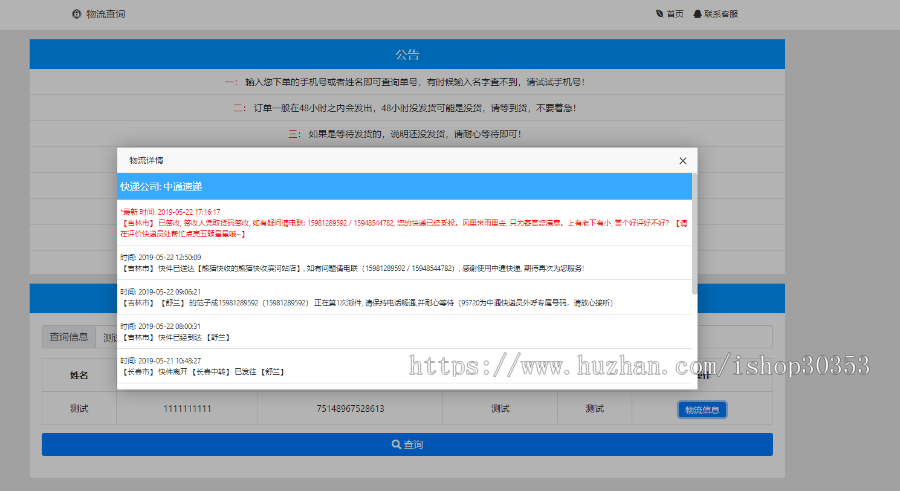Click the 物流详情 dialog title
Viewport: 900px width, 491px height.
click(146, 160)
